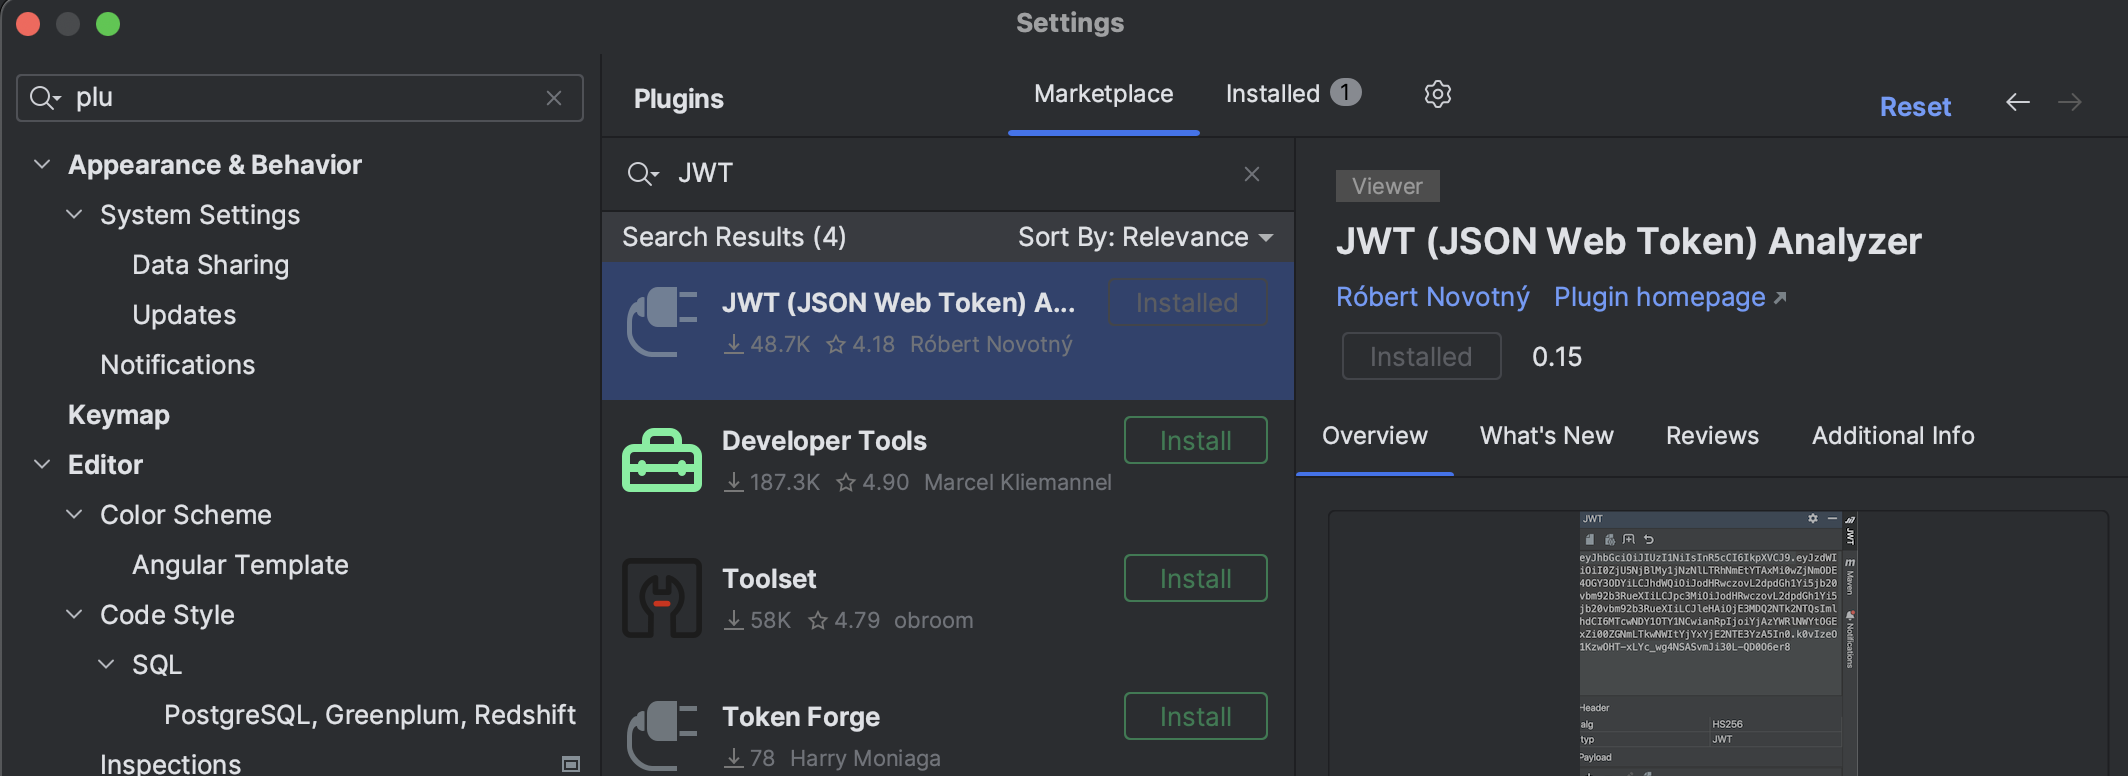Select Data Sharing settings item
2128x776 pixels.
click(x=210, y=264)
